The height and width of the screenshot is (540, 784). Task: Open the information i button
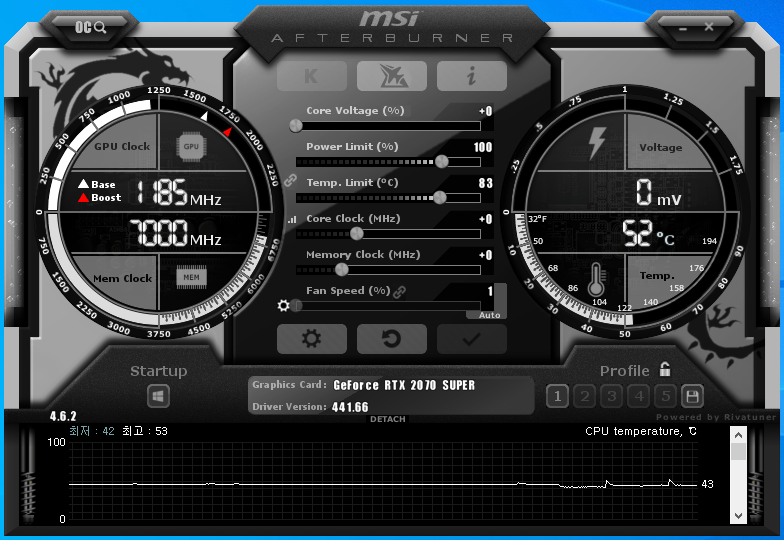point(472,76)
